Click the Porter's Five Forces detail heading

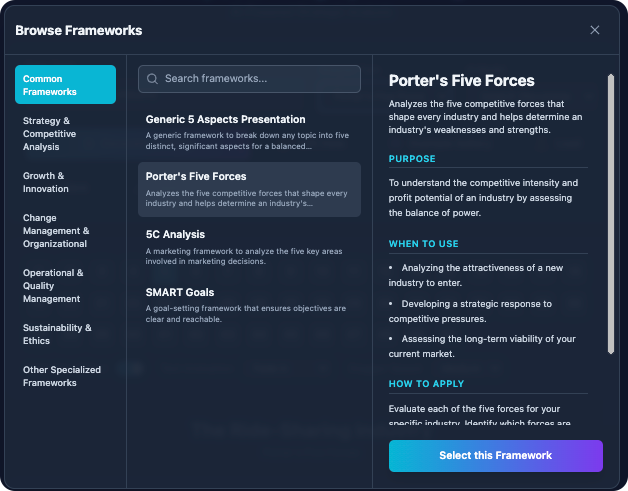(x=461, y=80)
